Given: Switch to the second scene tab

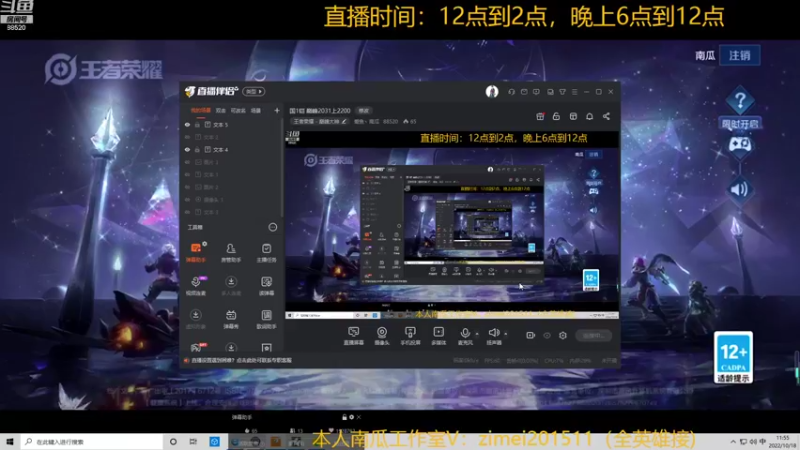Looking at the screenshot, I should pos(220,110).
